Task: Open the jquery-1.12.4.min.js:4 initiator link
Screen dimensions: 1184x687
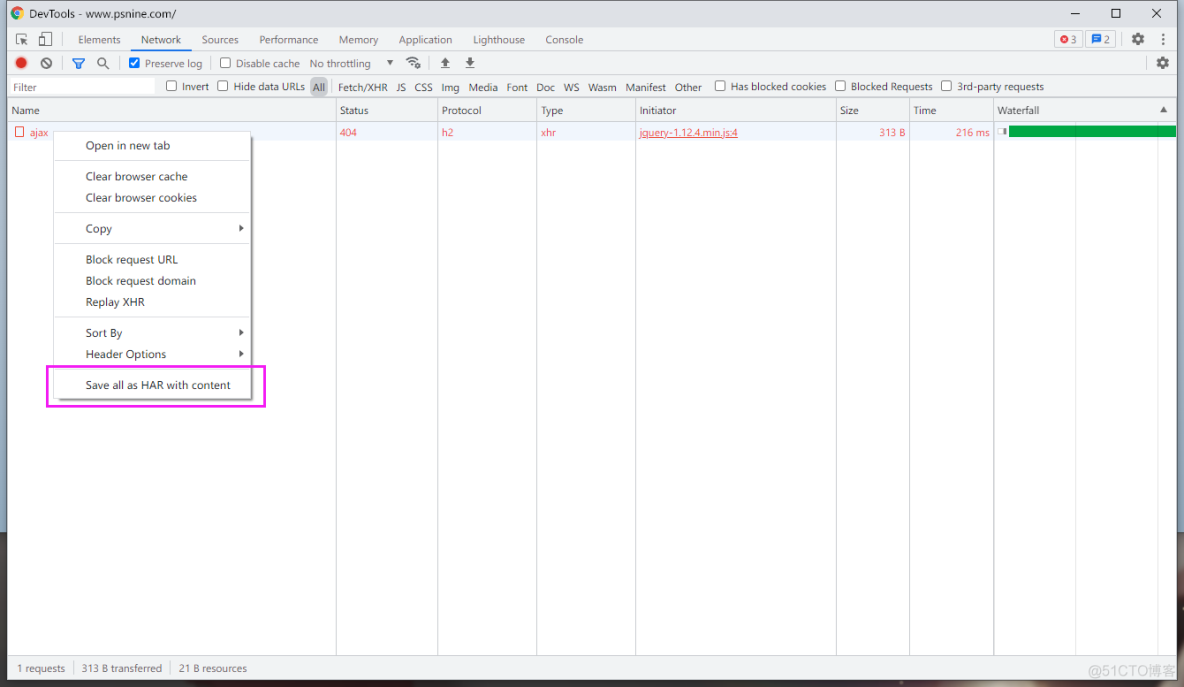Action: pos(688,132)
